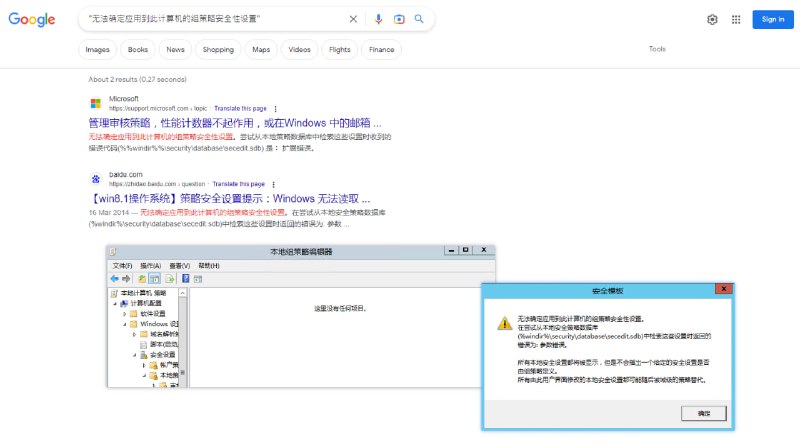Open more options for Microsoft result
The height and width of the screenshot is (446, 800).
pos(276,109)
